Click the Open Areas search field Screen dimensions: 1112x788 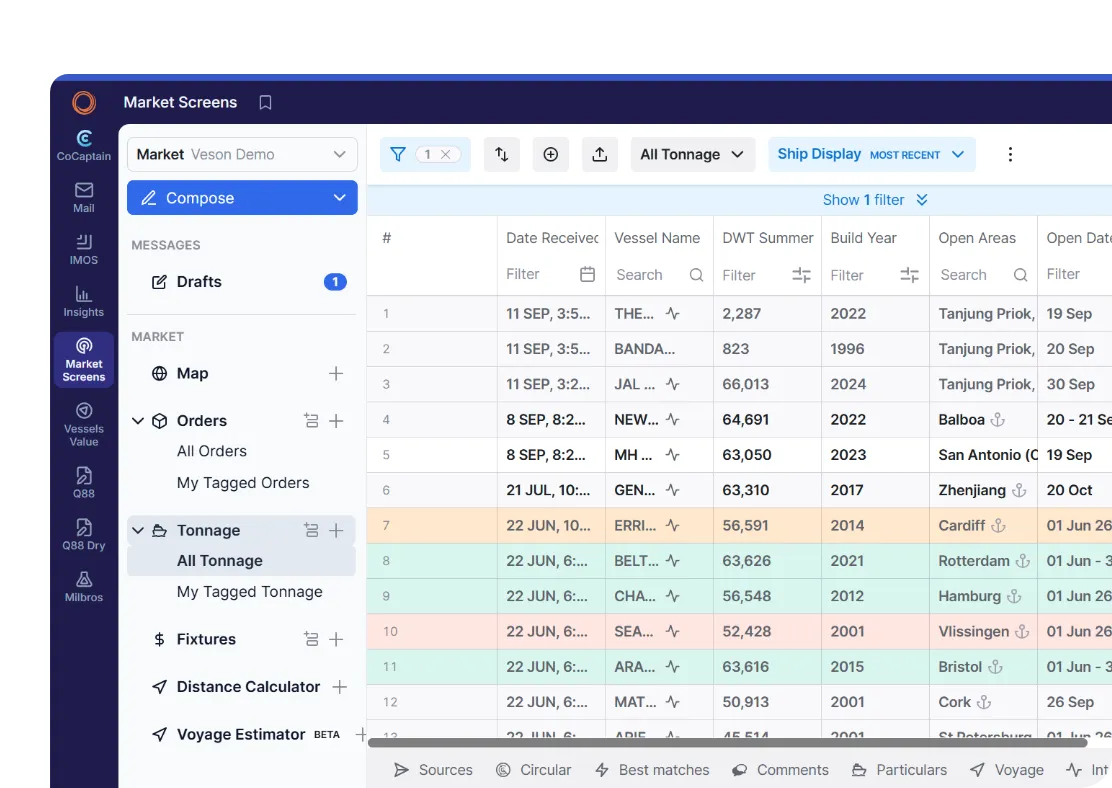tap(983, 274)
